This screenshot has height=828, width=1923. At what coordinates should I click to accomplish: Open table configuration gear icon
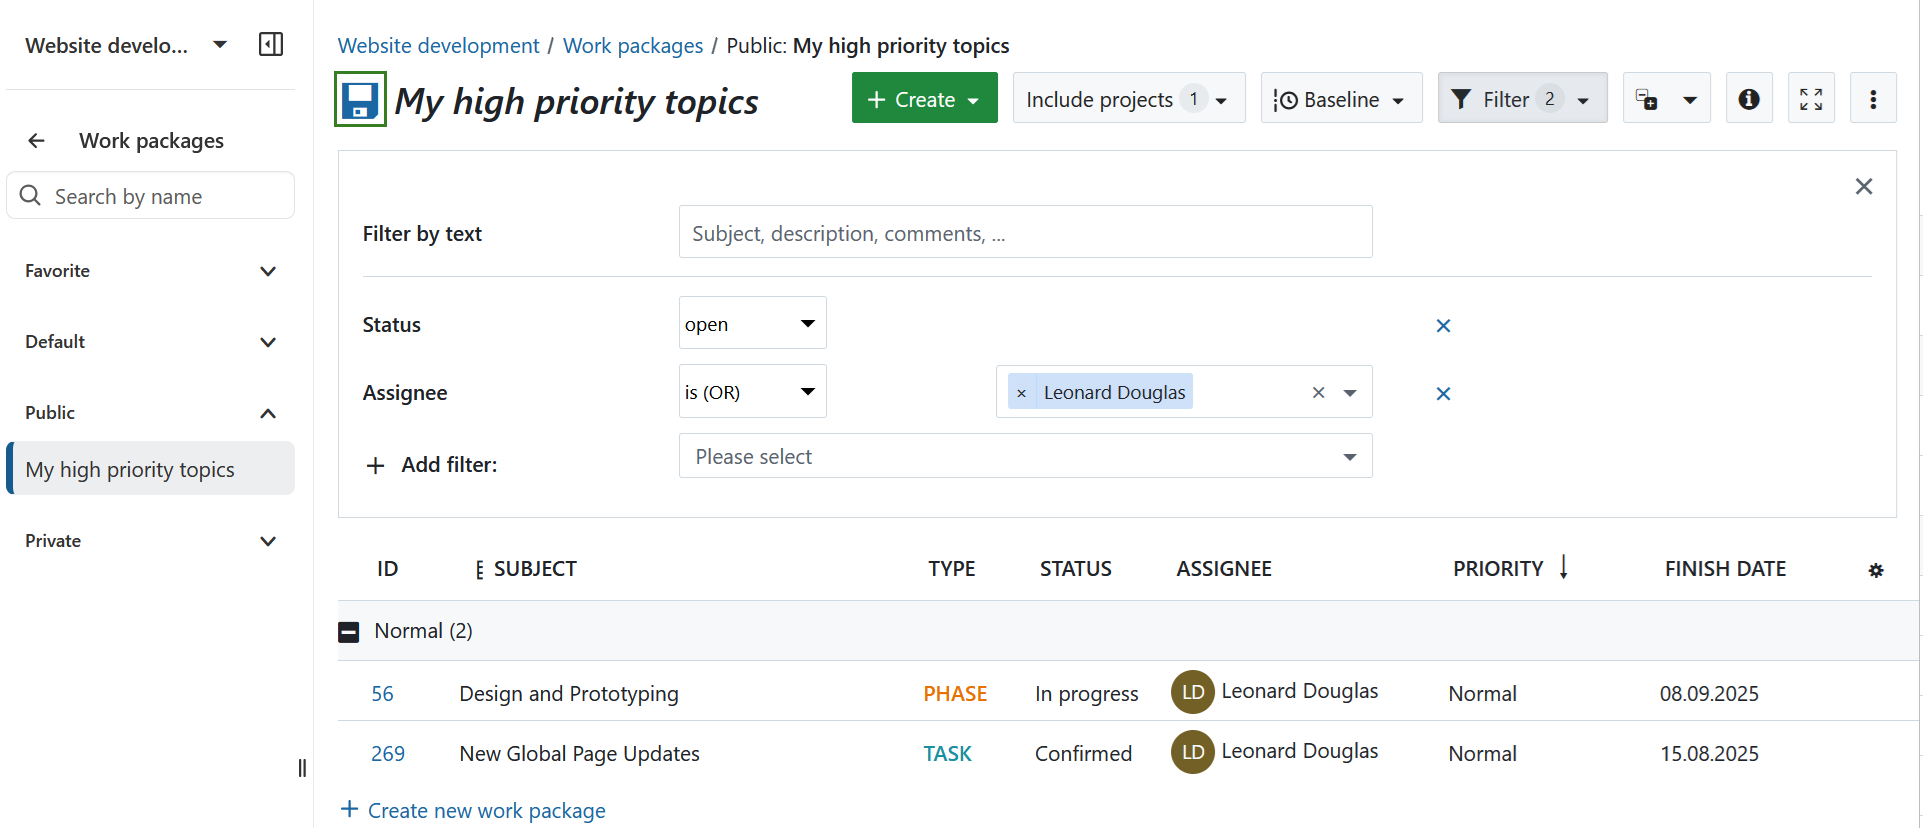(x=1875, y=570)
